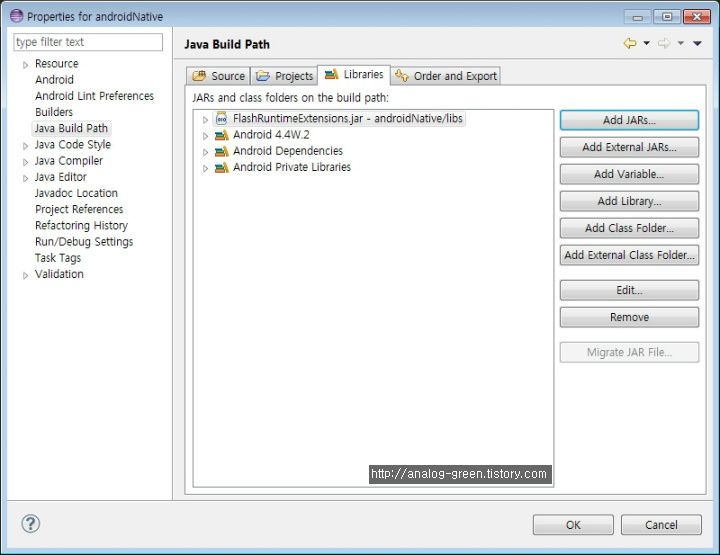Select the Libraries tab
Viewport: 720px width, 555px height.
[354, 74]
